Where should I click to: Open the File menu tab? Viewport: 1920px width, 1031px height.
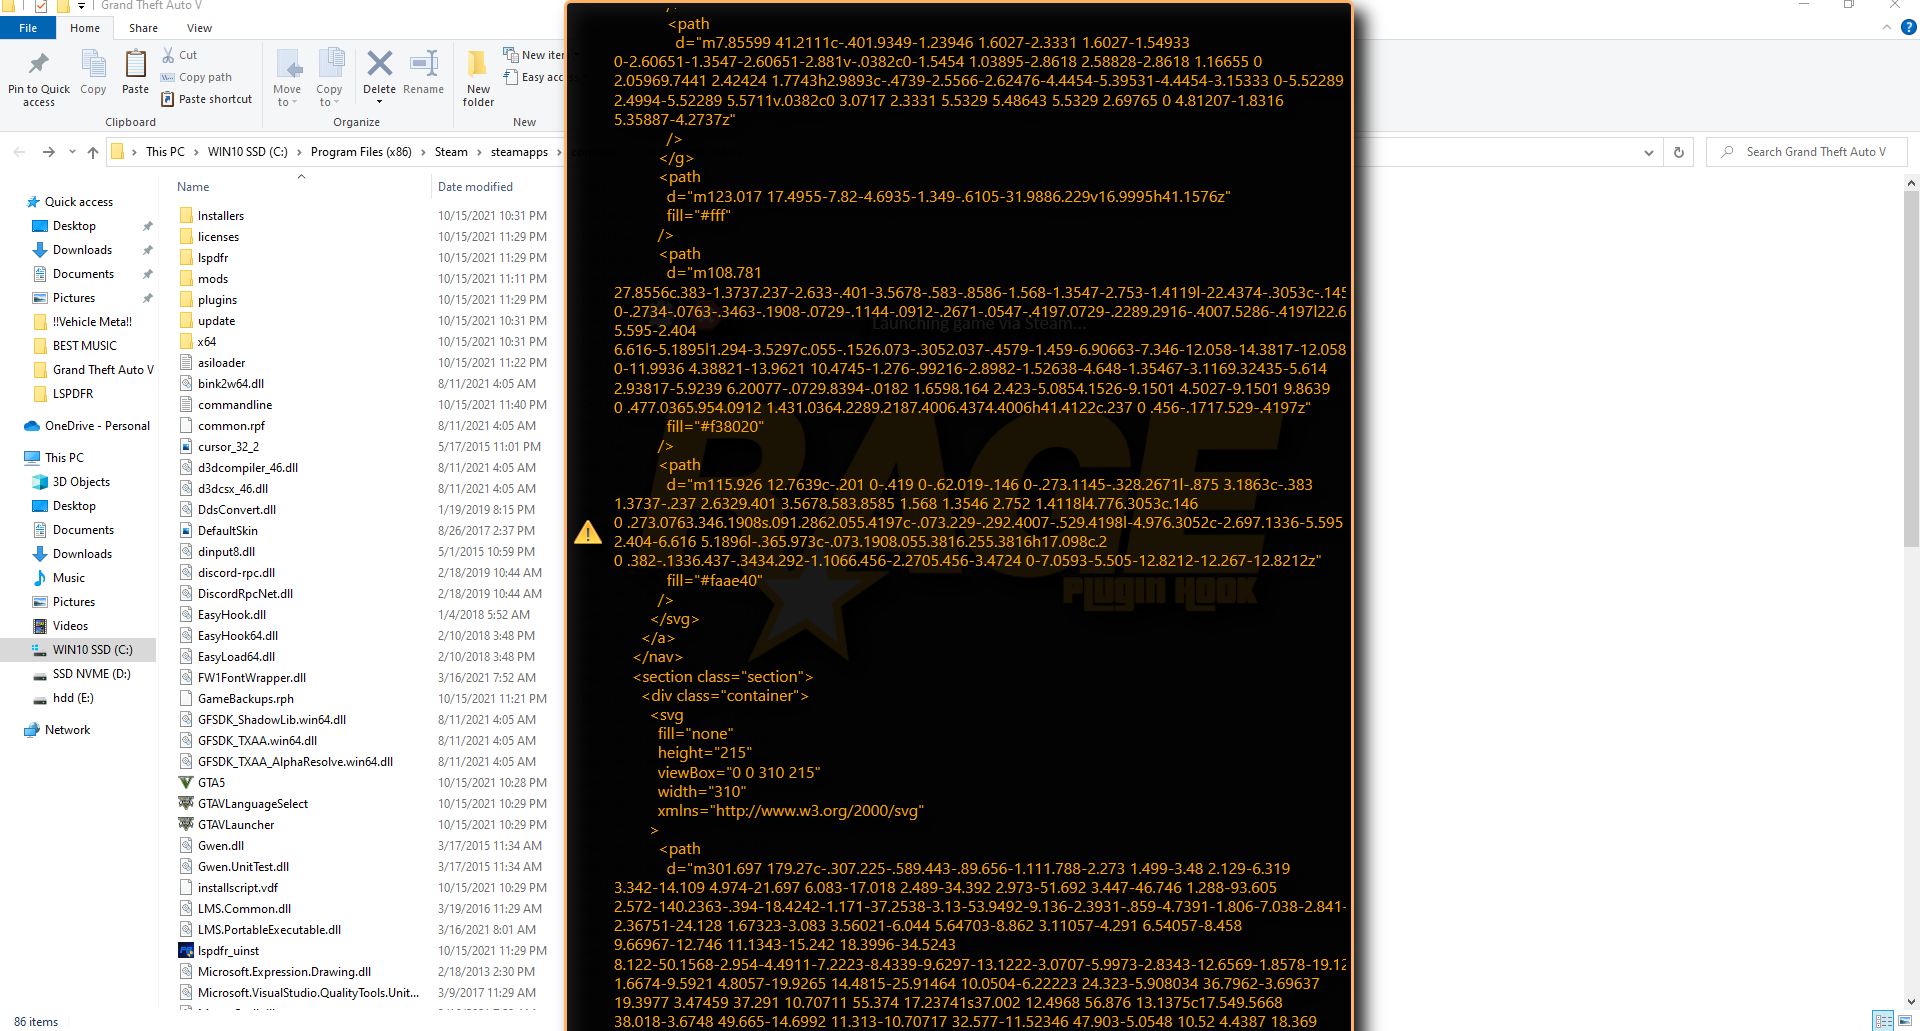pos(28,28)
